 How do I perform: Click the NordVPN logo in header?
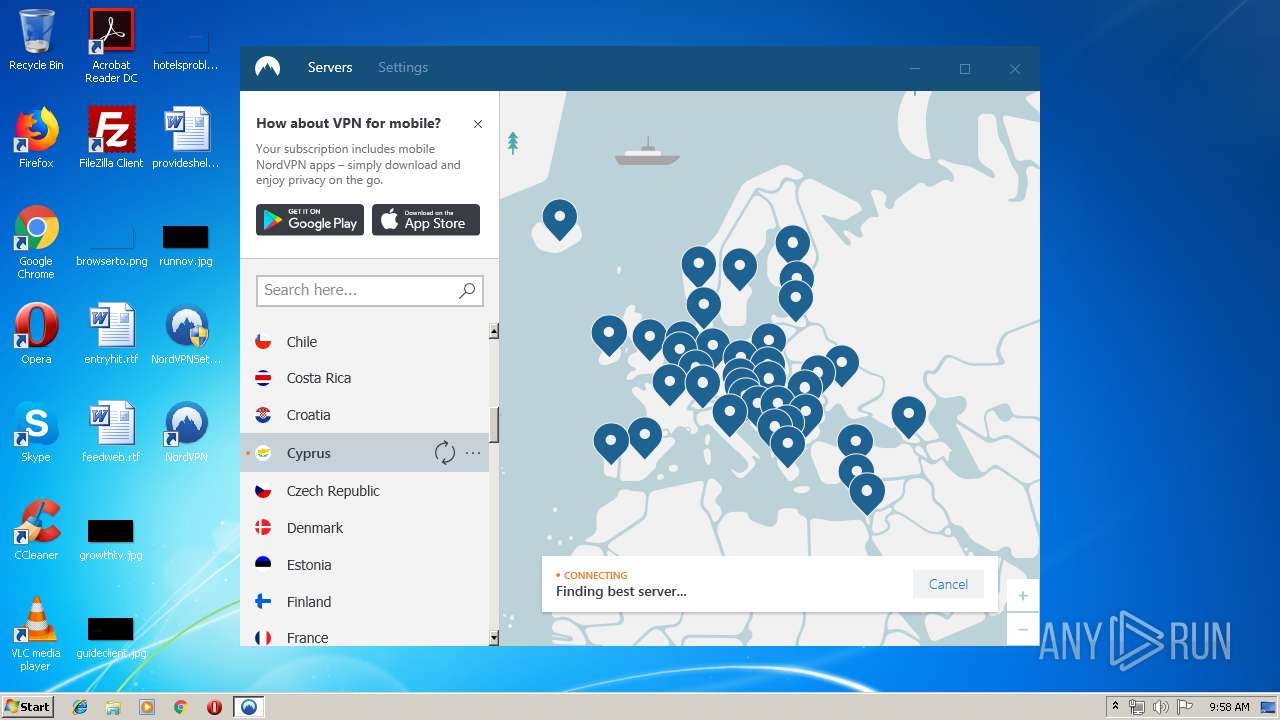coord(267,67)
